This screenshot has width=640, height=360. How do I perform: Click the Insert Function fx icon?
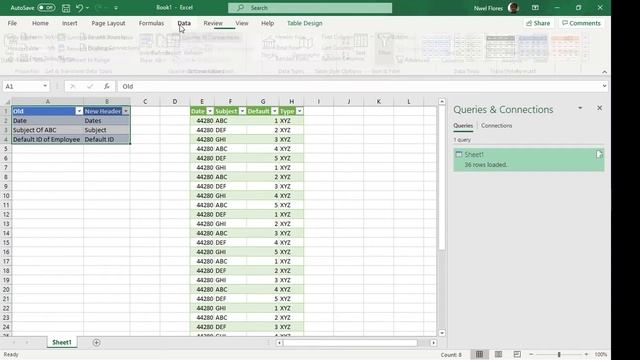[107, 86]
